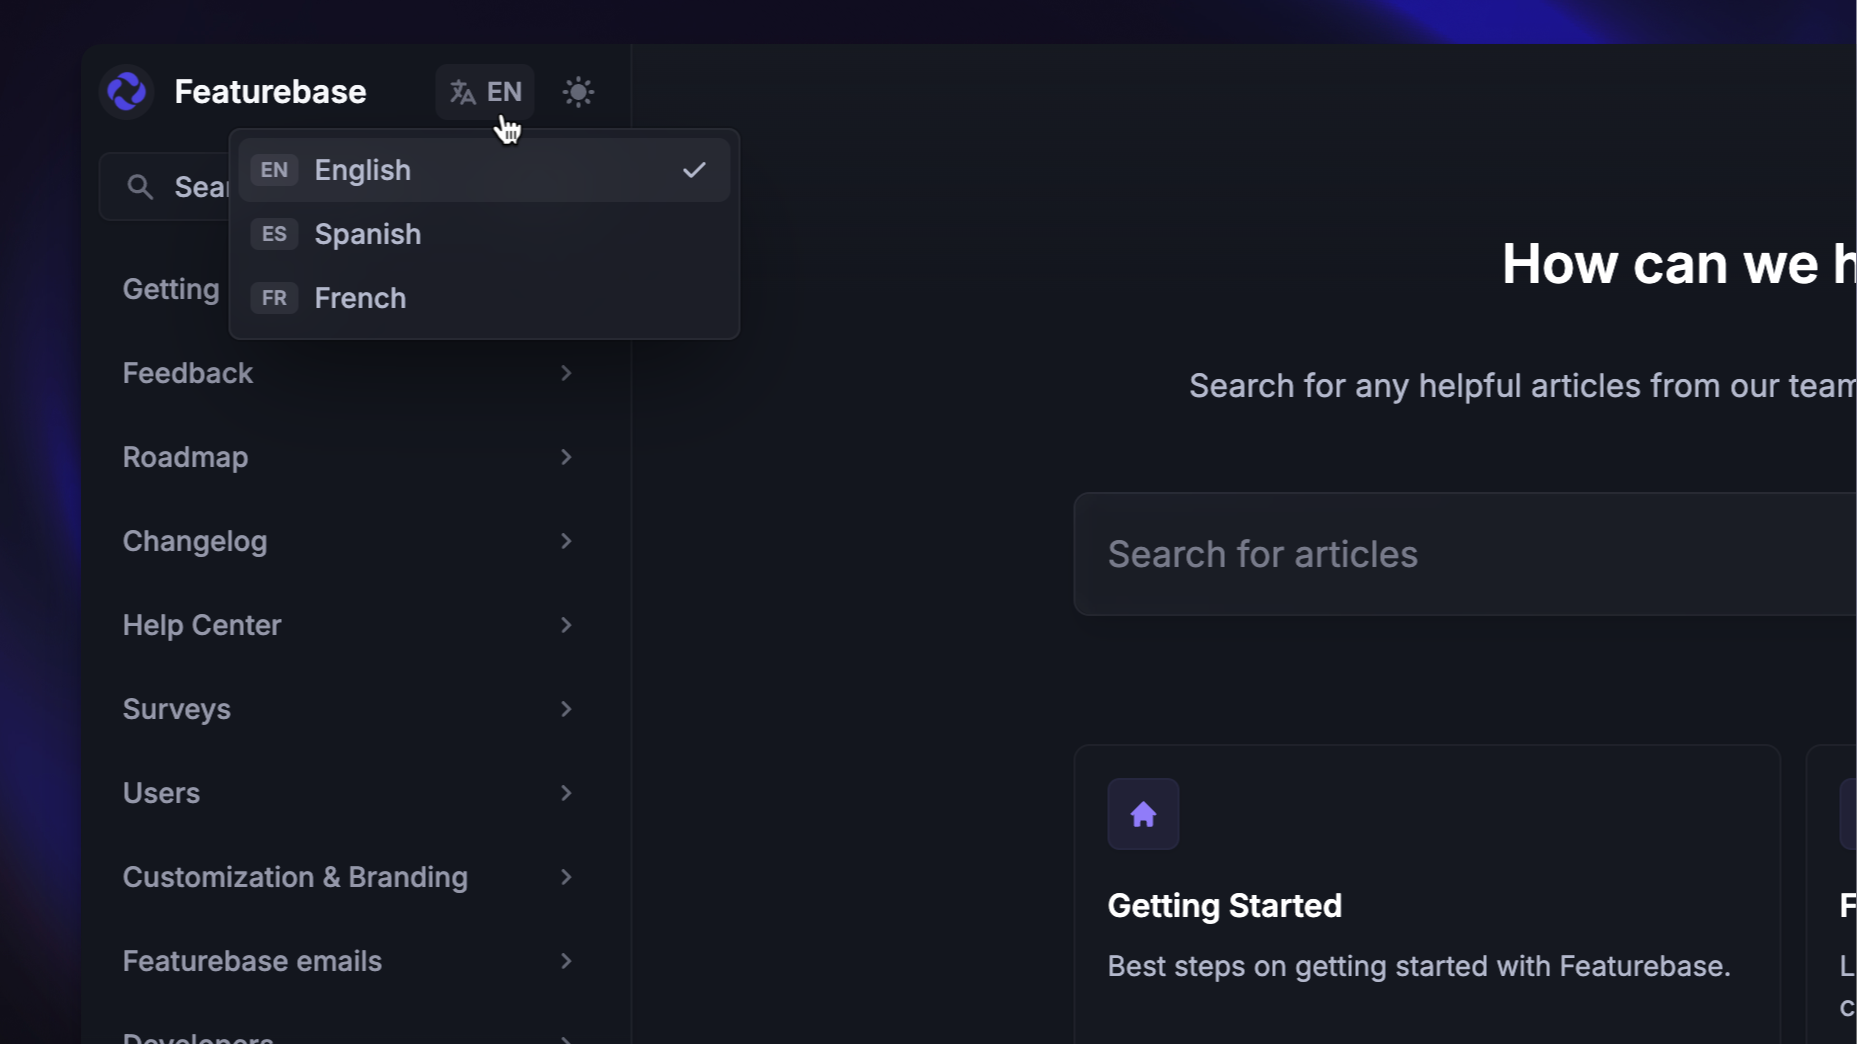Click the checkmark next to English
Viewport: 1857px width, 1044px height.
[x=694, y=170]
